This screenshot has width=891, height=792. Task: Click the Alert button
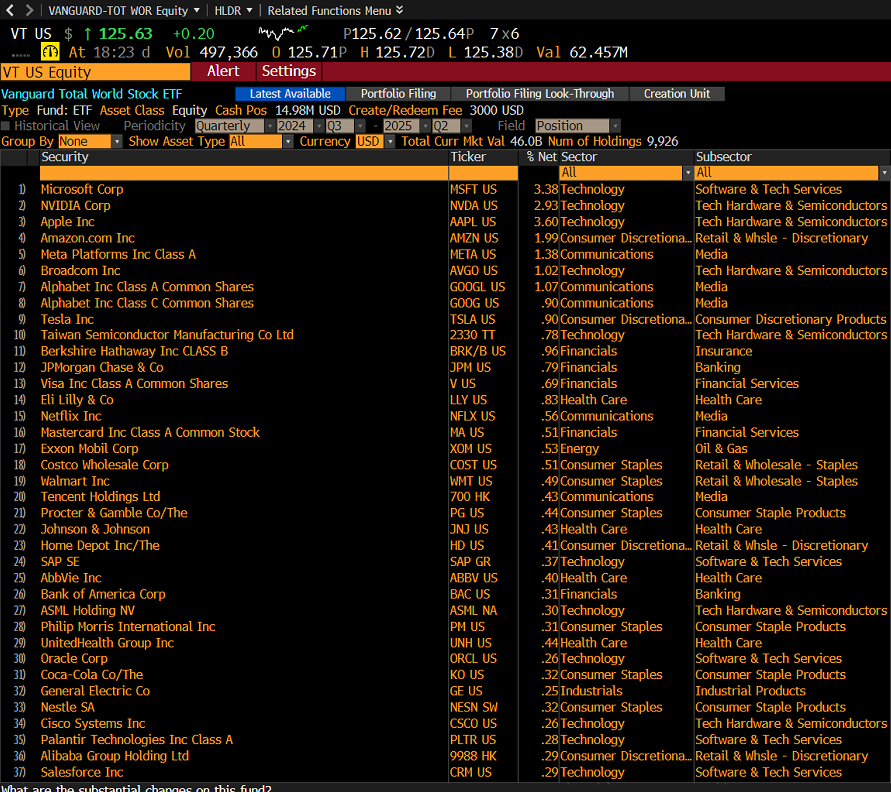(x=223, y=72)
